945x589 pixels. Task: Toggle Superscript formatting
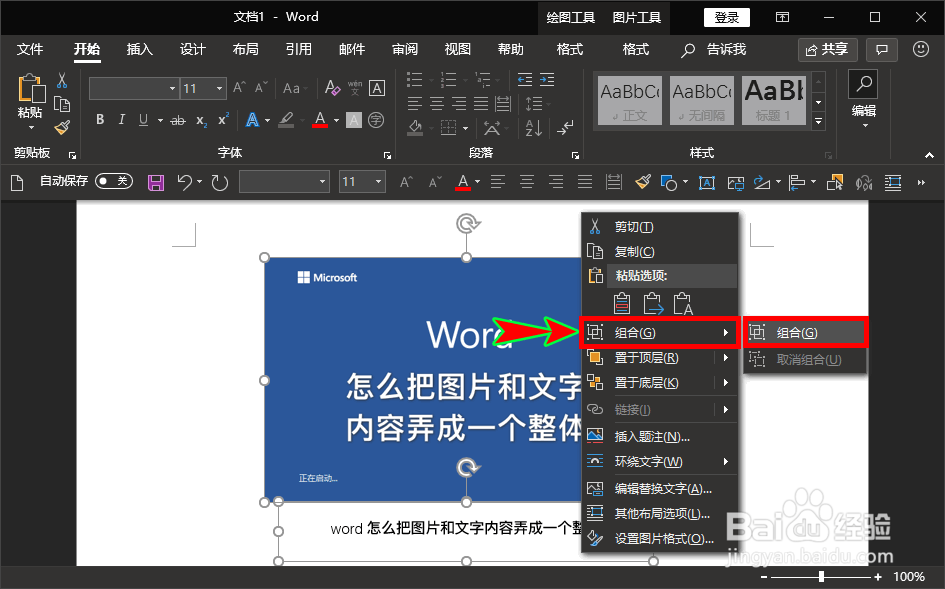(x=223, y=119)
